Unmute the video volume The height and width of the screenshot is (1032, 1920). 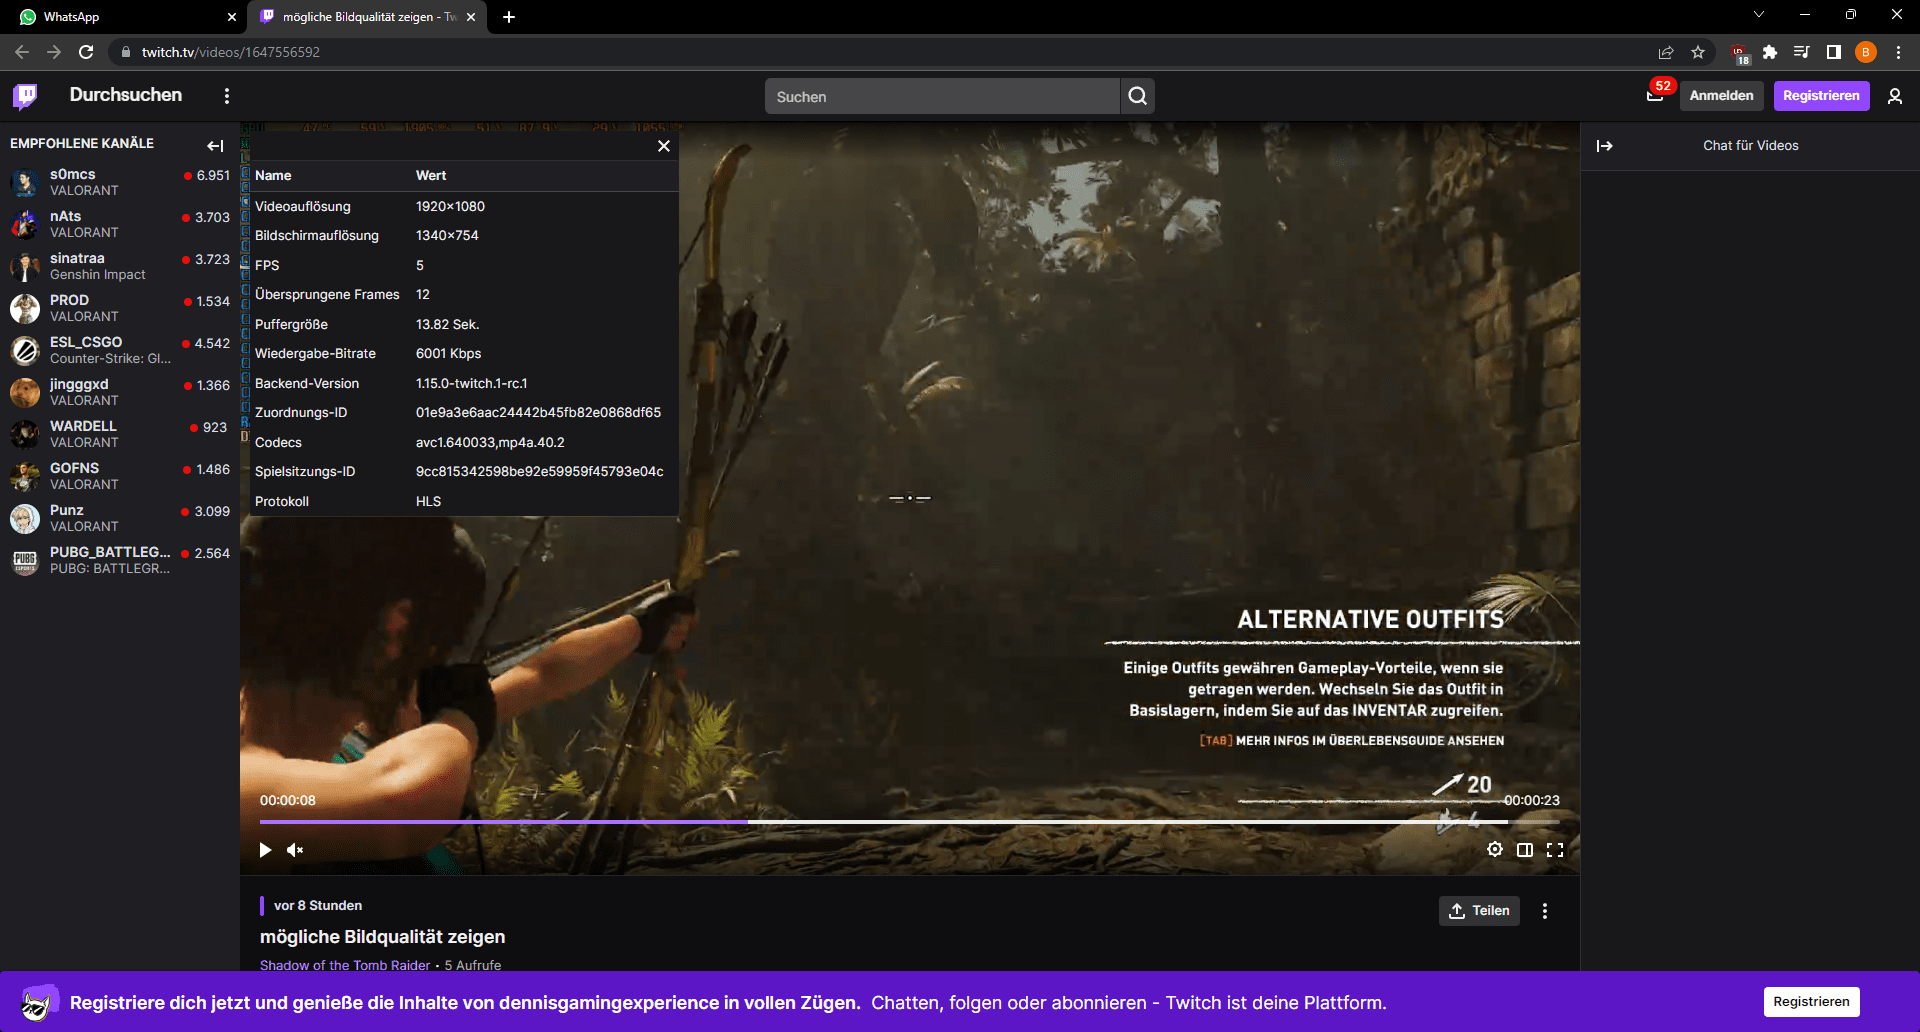pyautogui.click(x=295, y=850)
